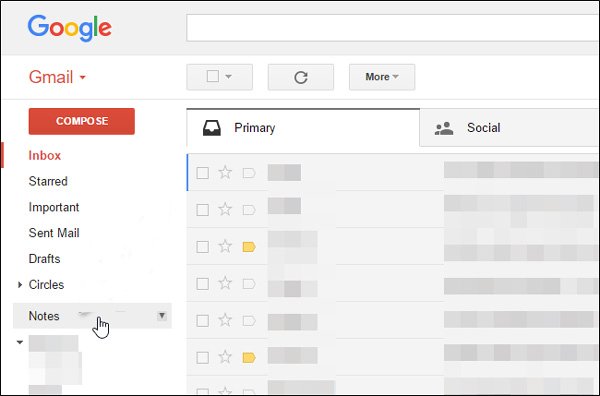Click in the Google search box
The image size is (600, 396).
pos(393,28)
